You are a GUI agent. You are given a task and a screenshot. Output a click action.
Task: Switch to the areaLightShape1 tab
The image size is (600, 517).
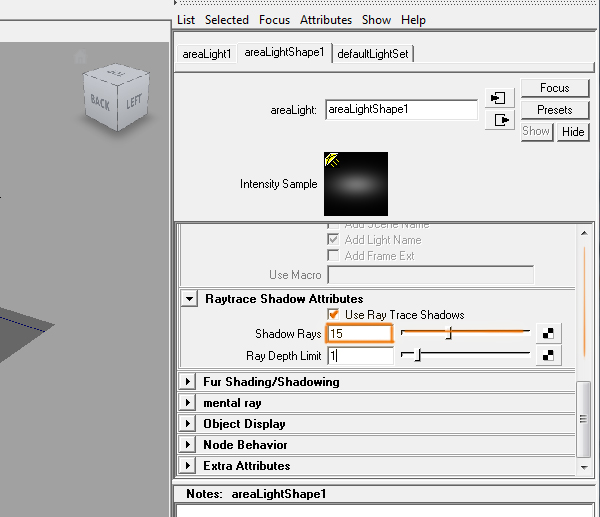click(x=284, y=52)
